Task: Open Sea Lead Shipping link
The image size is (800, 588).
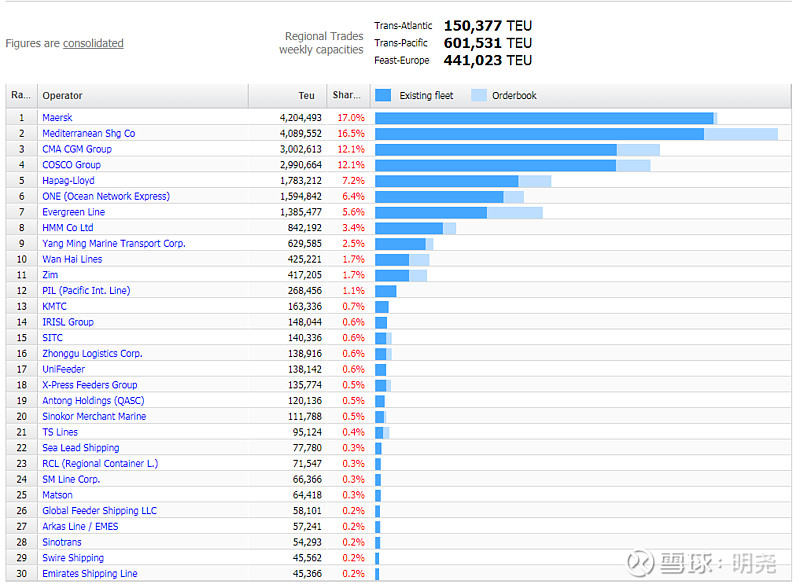Action: [81, 448]
